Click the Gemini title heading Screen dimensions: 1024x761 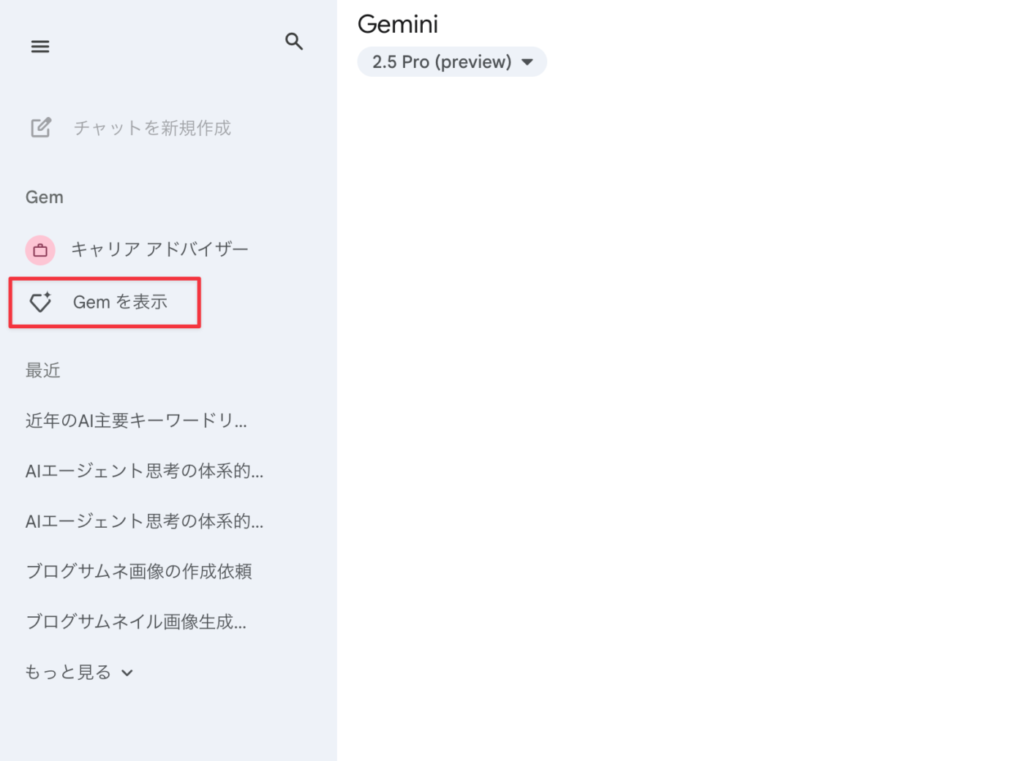click(x=398, y=24)
